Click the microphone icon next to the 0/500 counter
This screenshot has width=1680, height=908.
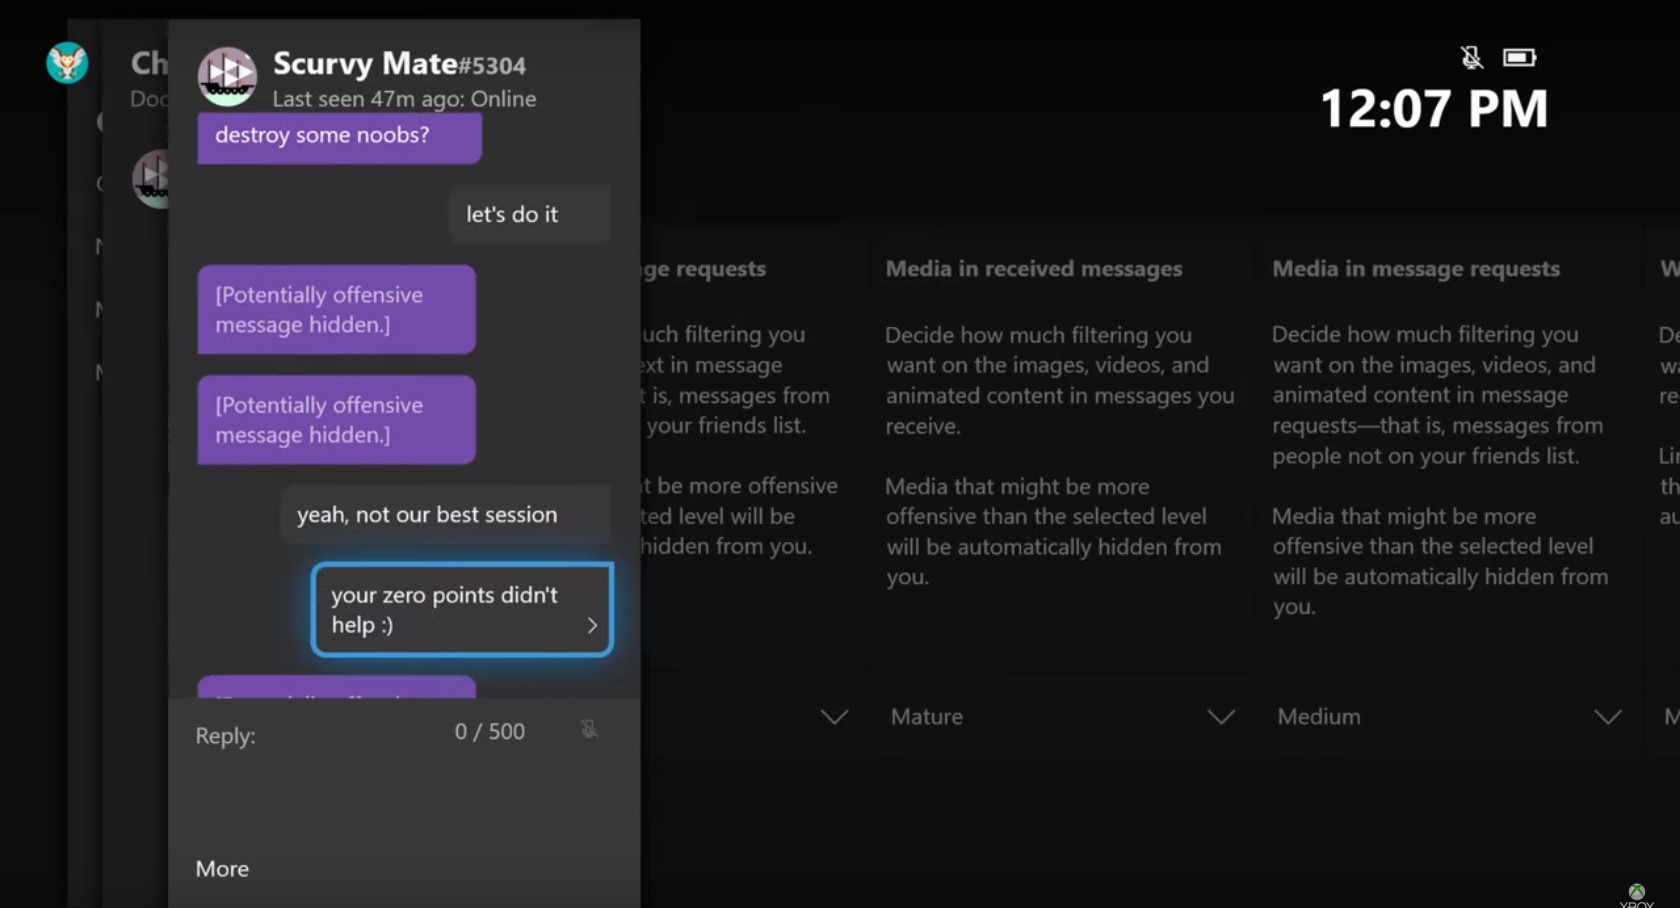[x=589, y=730]
